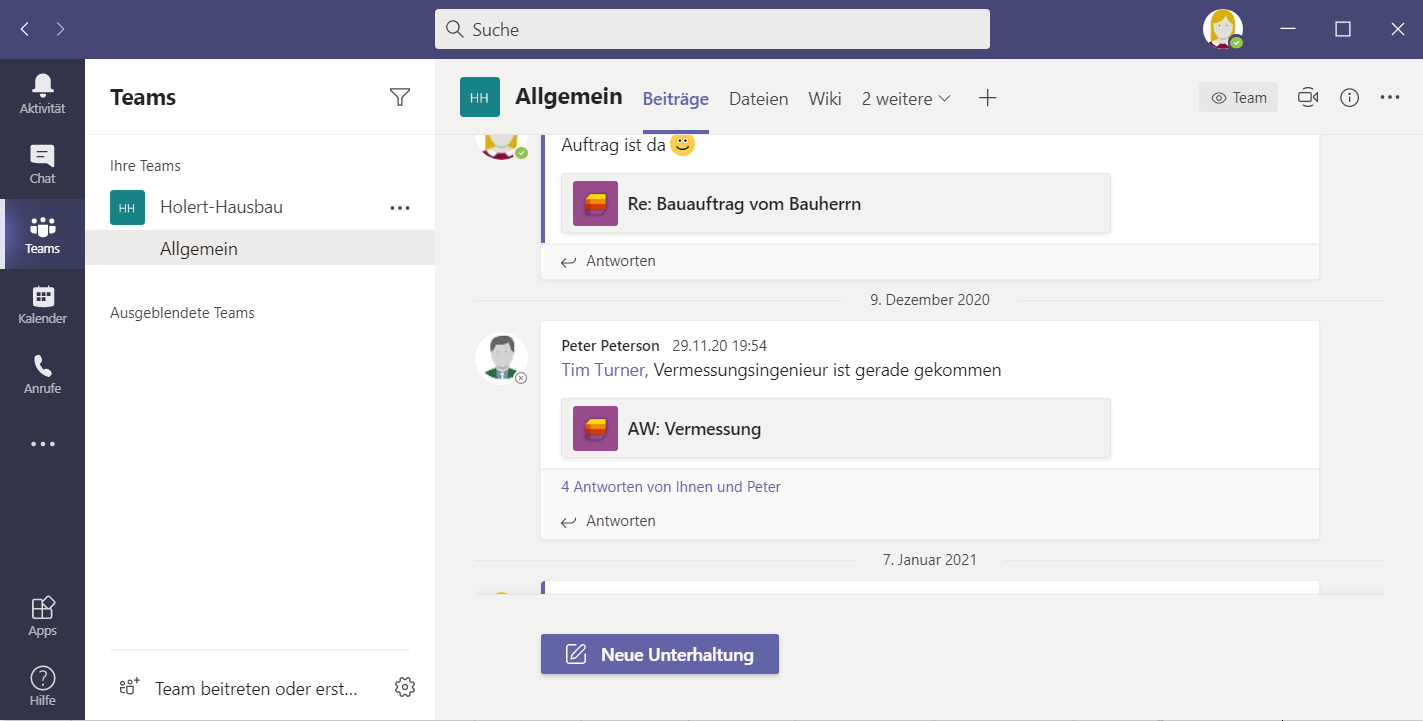Select the Teams sidebar icon
The height and width of the screenshot is (721, 1423).
[42, 234]
